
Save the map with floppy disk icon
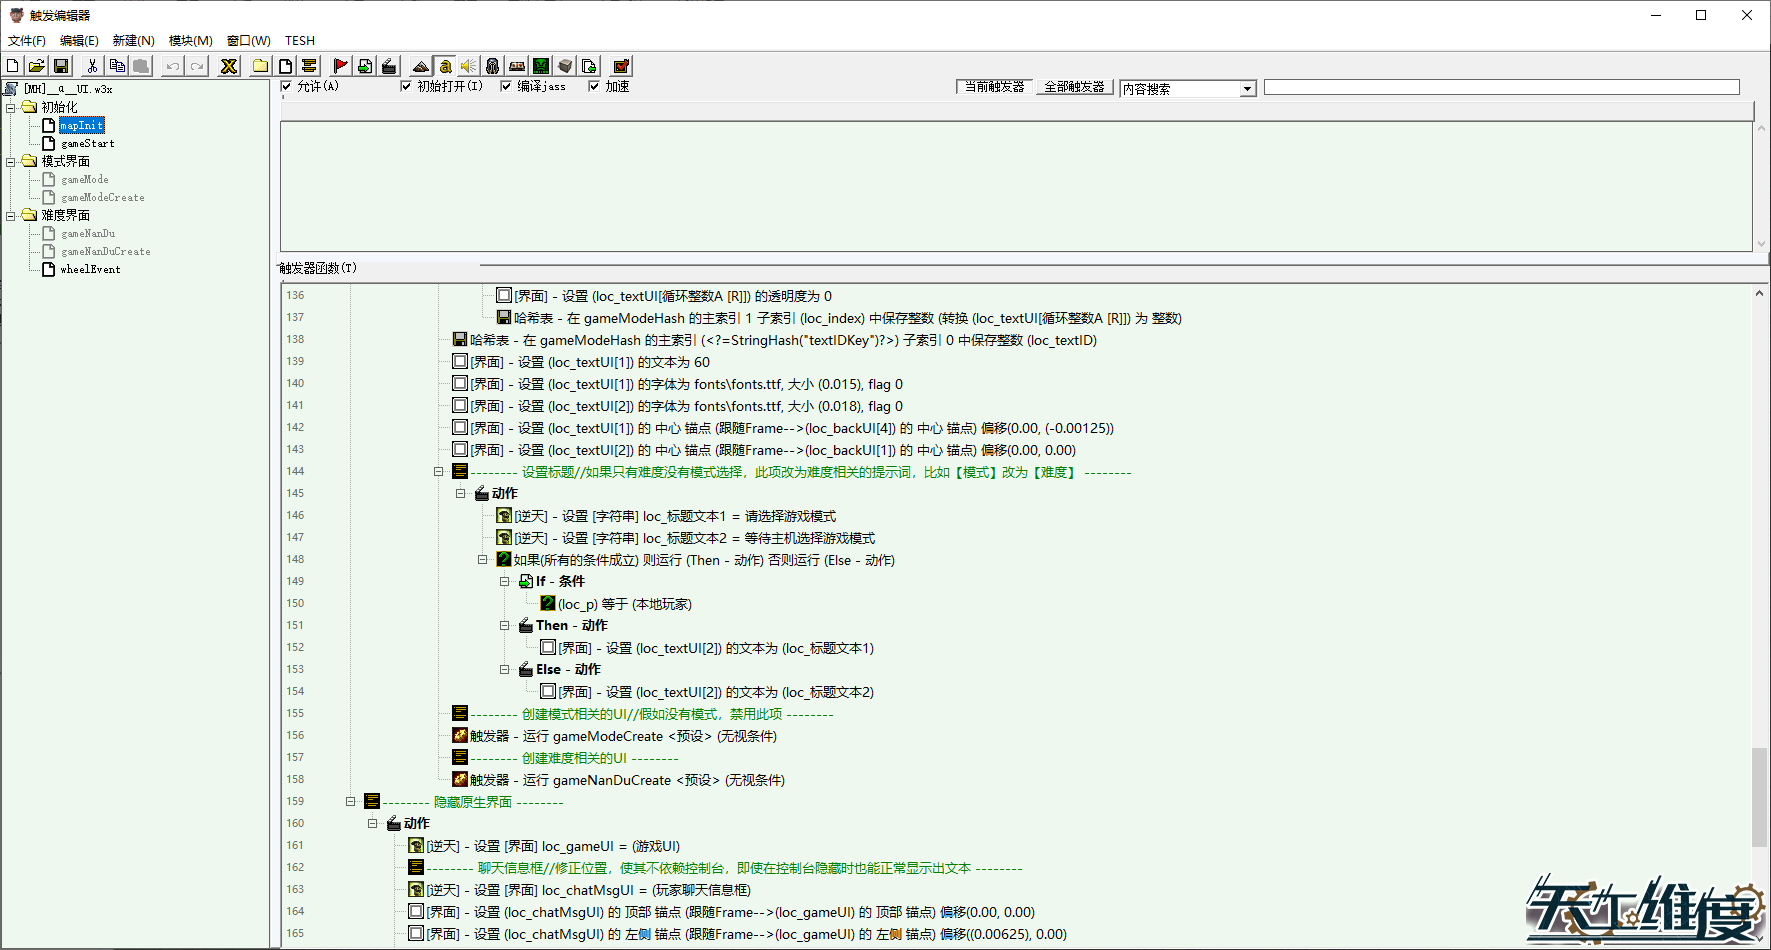(x=61, y=66)
